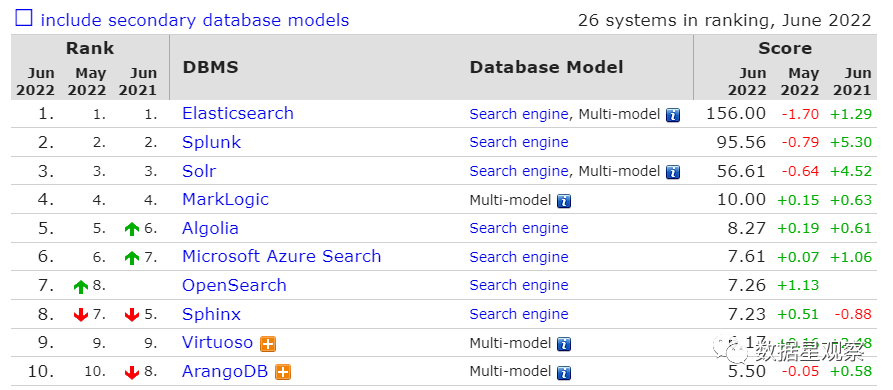
Task: Open the Algolia DBMS link
Action: pos(210,228)
